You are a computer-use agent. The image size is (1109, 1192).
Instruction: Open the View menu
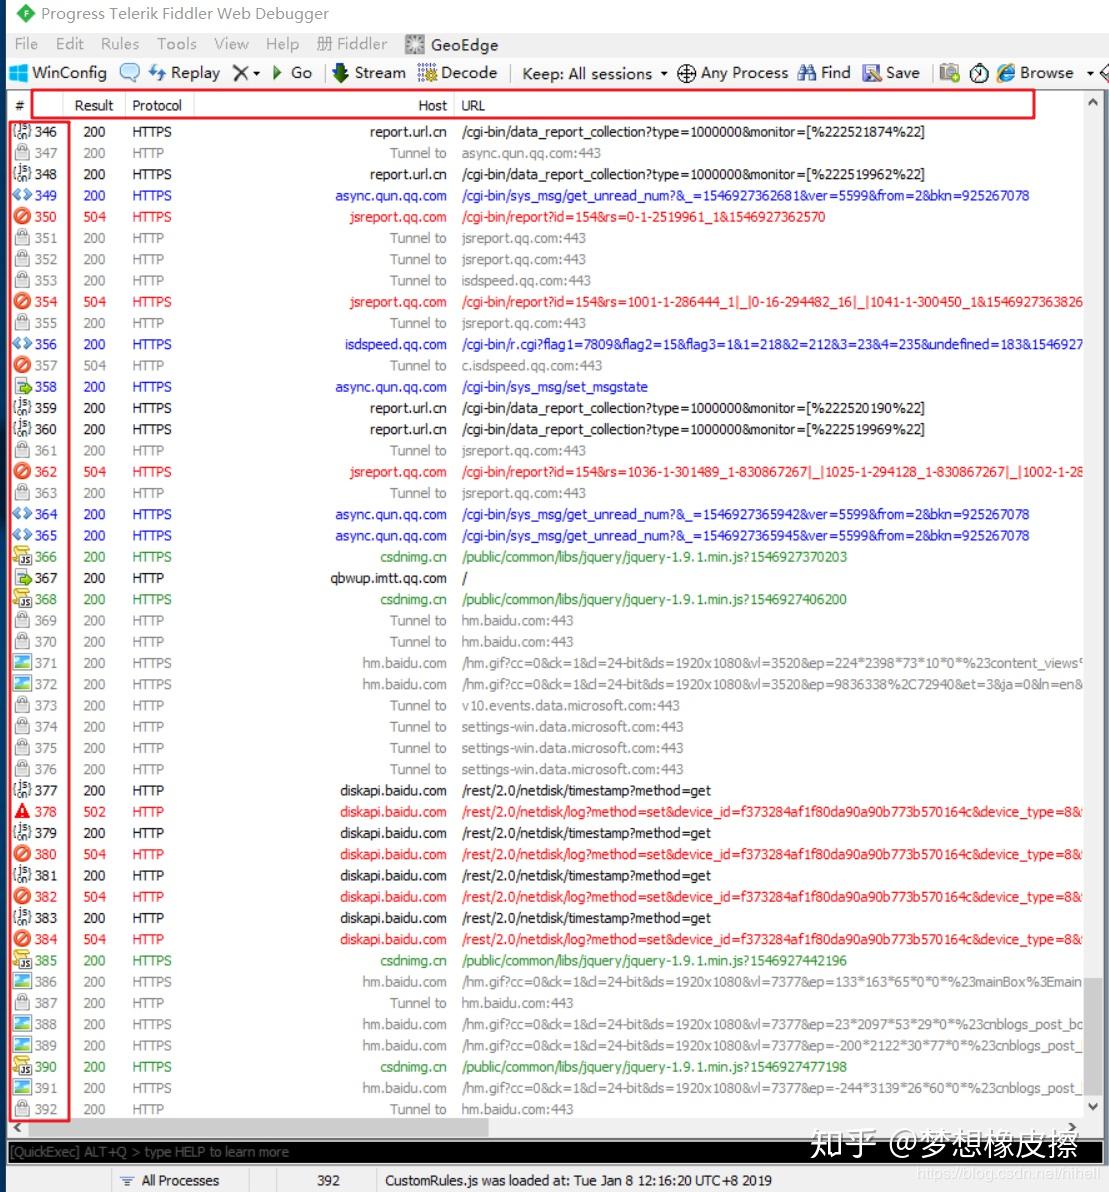pos(231,44)
